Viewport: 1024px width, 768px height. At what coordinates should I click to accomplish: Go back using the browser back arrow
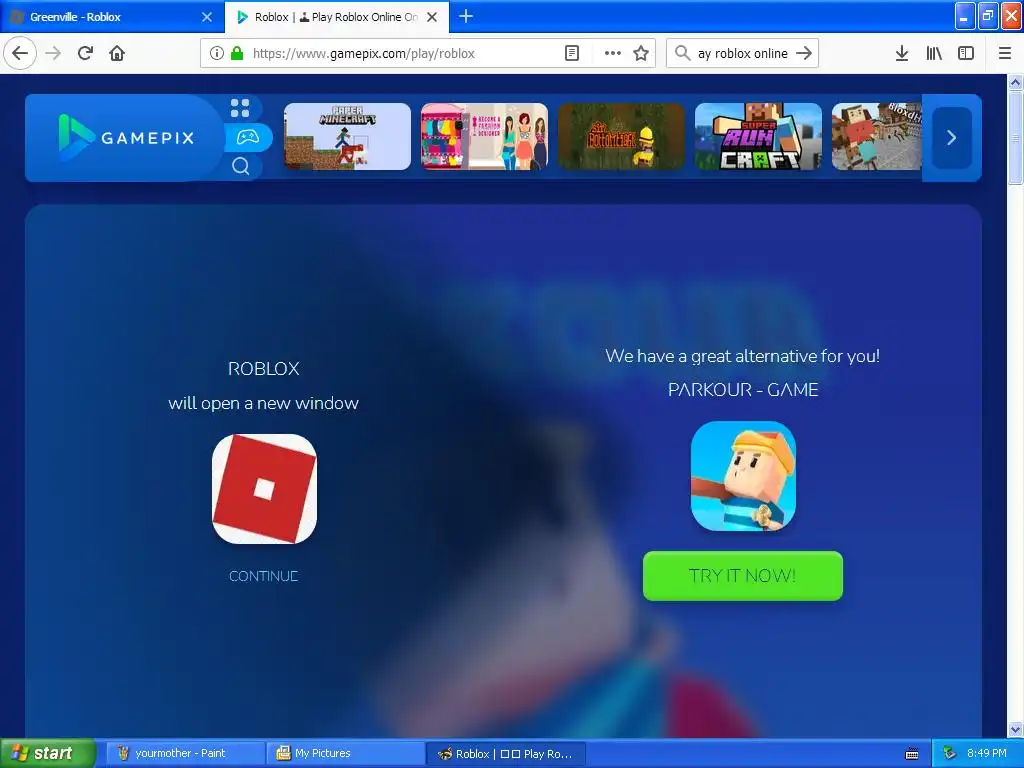click(20, 53)
